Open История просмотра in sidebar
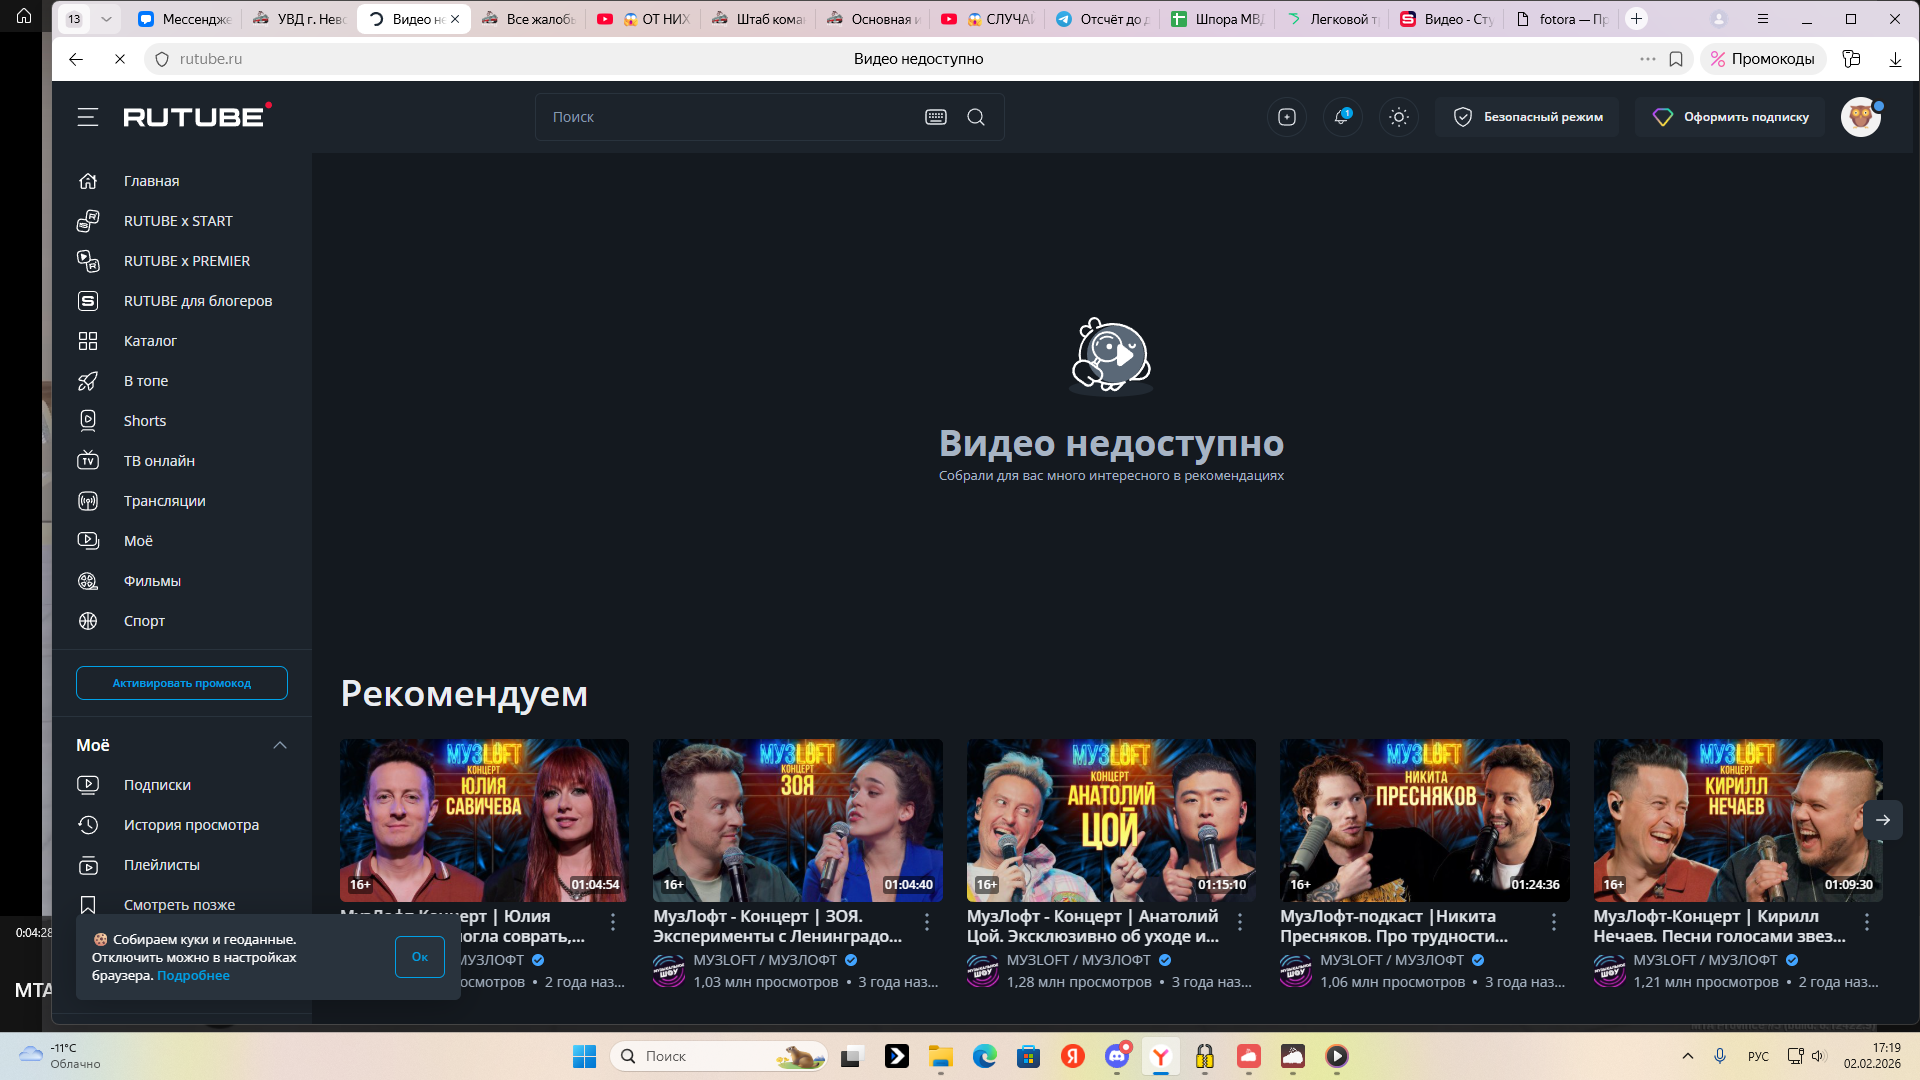Screen dimensions: 1920x1080 [x=191, y=825]
